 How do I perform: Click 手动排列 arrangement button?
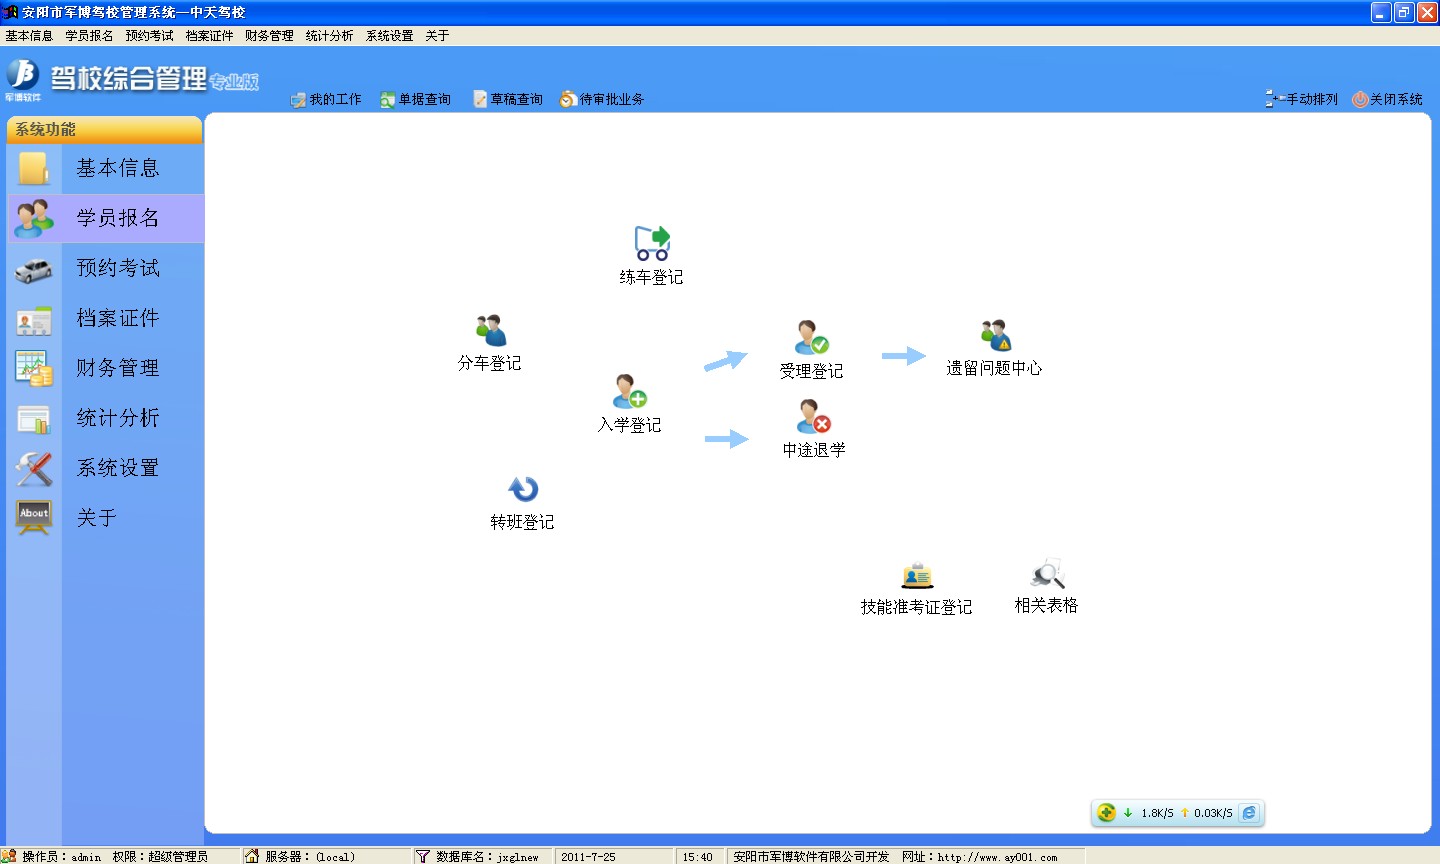click(1301, 99)
